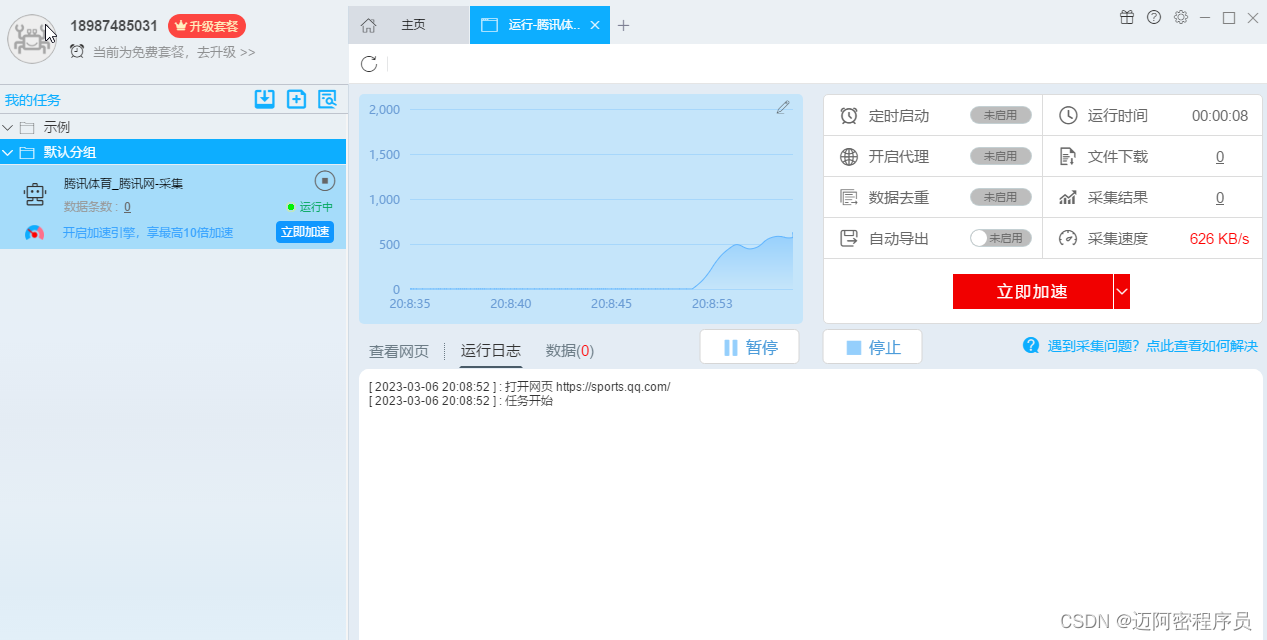Open 我的任务 heading
1267x640 pixels.
32,100
